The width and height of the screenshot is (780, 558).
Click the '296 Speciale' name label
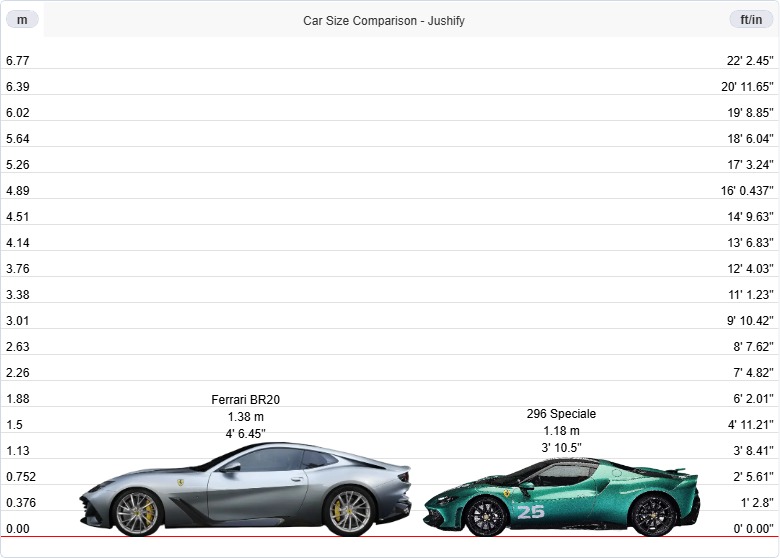coord(562,414)
